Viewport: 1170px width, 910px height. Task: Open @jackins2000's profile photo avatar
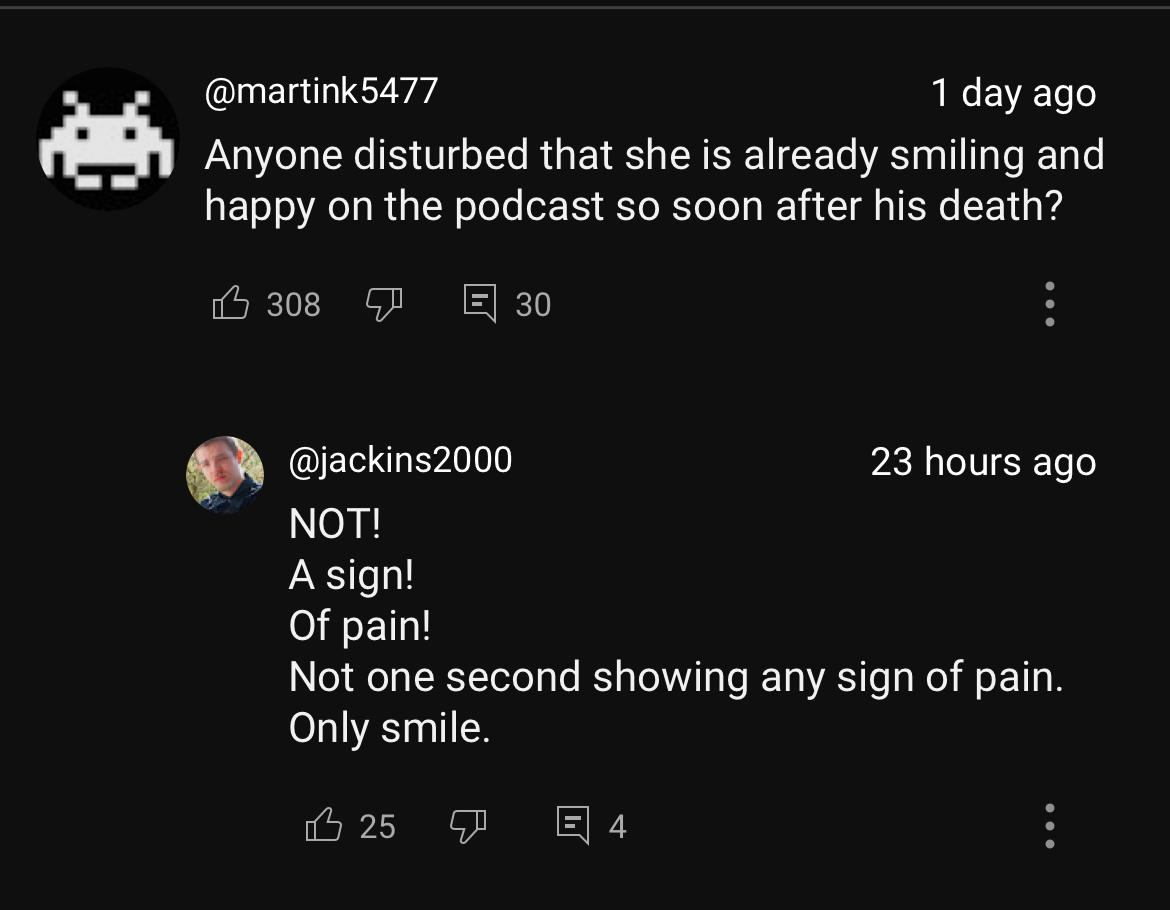tap(225, 474)
